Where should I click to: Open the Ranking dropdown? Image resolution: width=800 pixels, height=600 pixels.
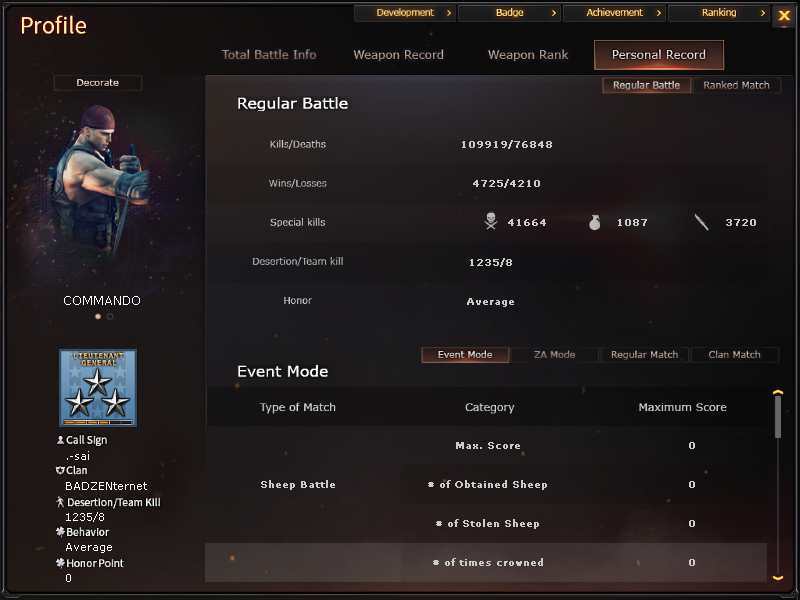(719, 13)
